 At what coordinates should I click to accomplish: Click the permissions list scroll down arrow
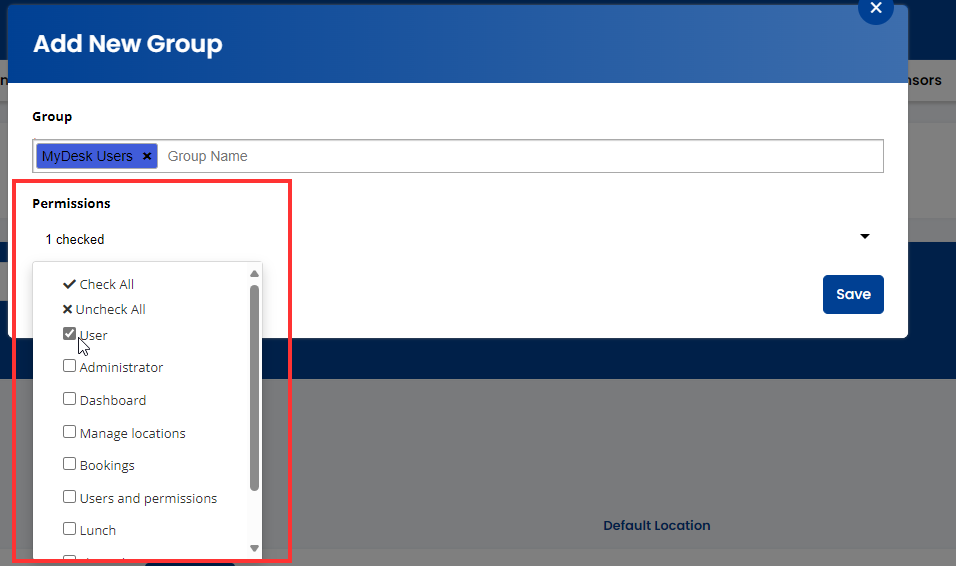click(x=254, y=548)
